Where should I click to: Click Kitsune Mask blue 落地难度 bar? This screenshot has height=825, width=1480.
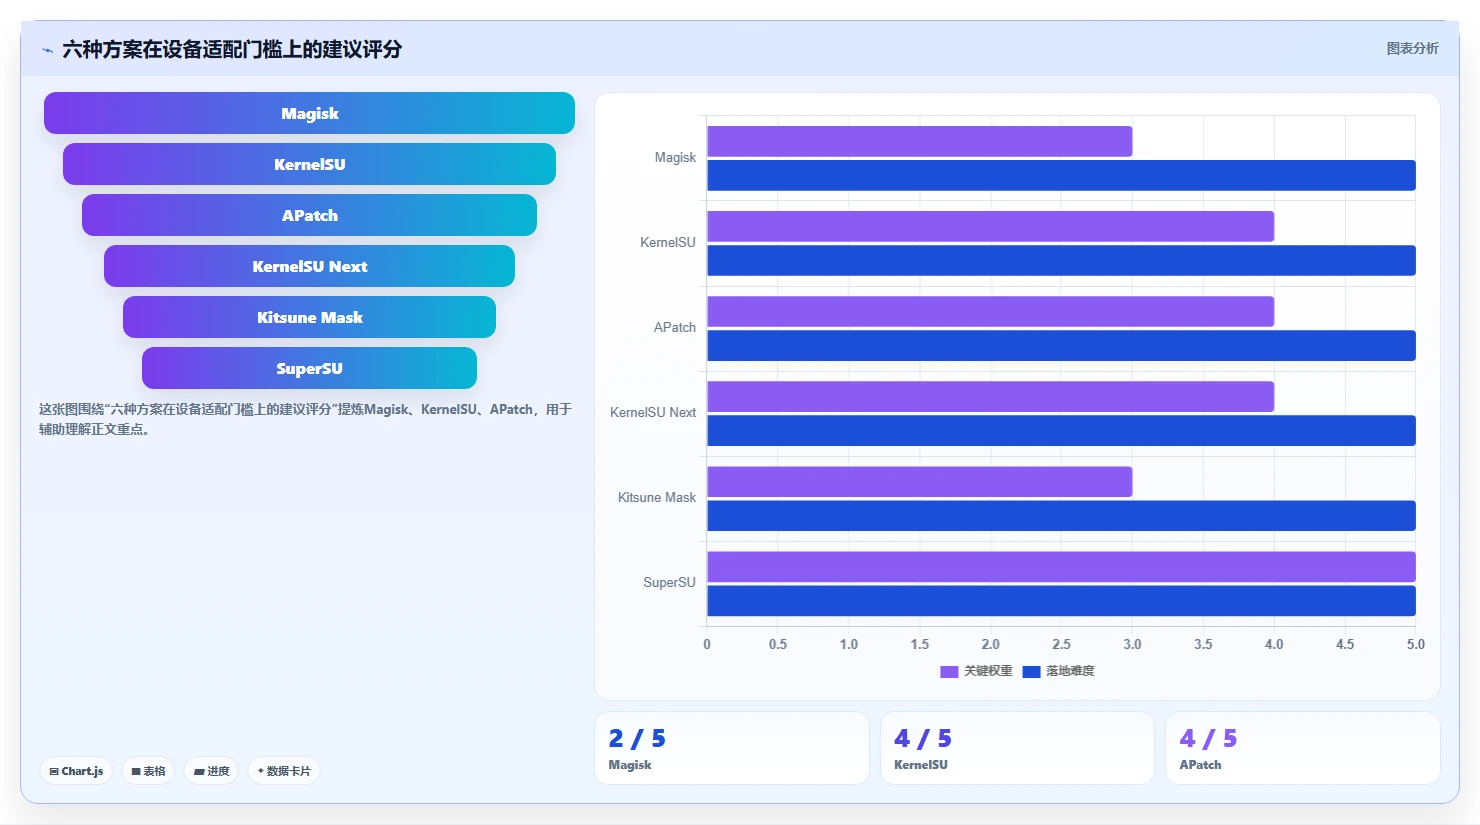coord(1061,515)
